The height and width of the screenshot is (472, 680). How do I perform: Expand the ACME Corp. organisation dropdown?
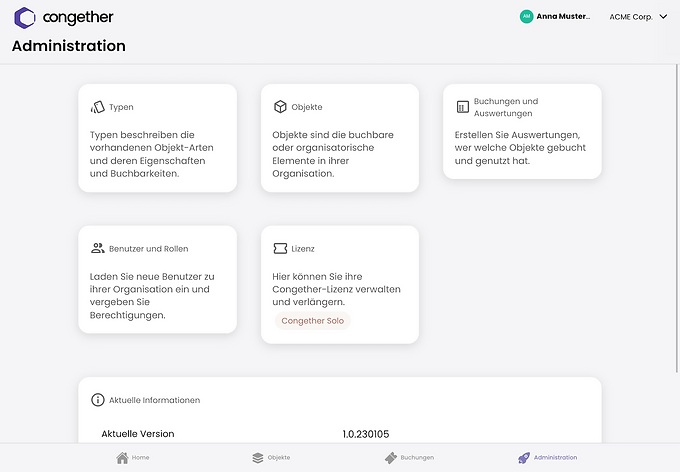coord(638,17)
